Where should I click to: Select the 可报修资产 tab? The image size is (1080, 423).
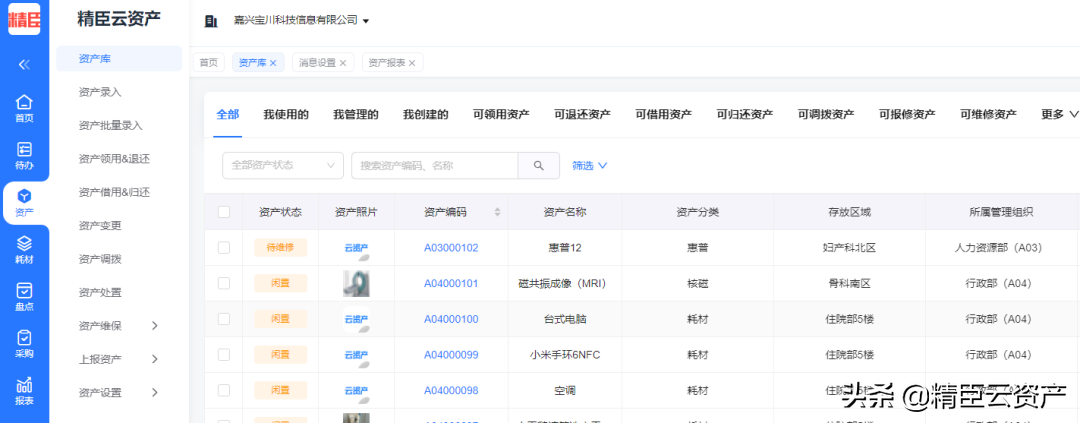pos(907,114)
